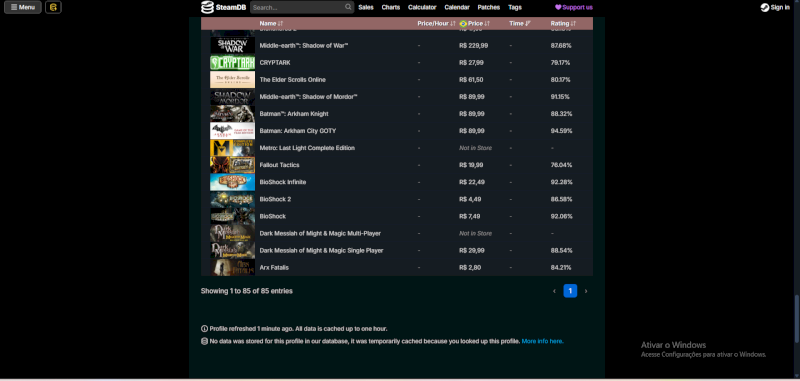
Task: Open Metro: Last Light Complete Edition
Action: 307,148
